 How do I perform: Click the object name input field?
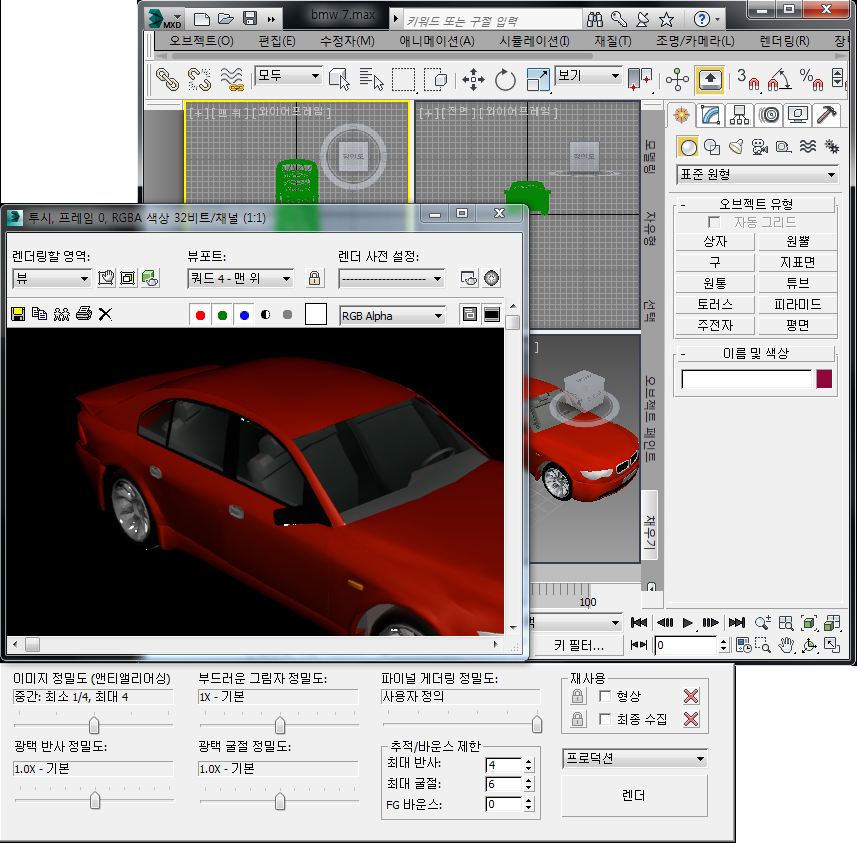[x=747, y=379]
